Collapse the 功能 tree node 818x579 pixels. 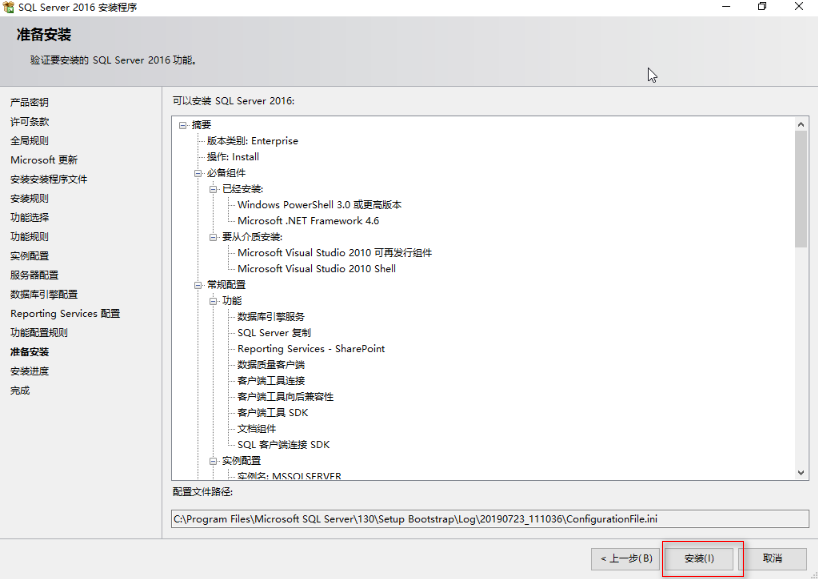[213, 301]
